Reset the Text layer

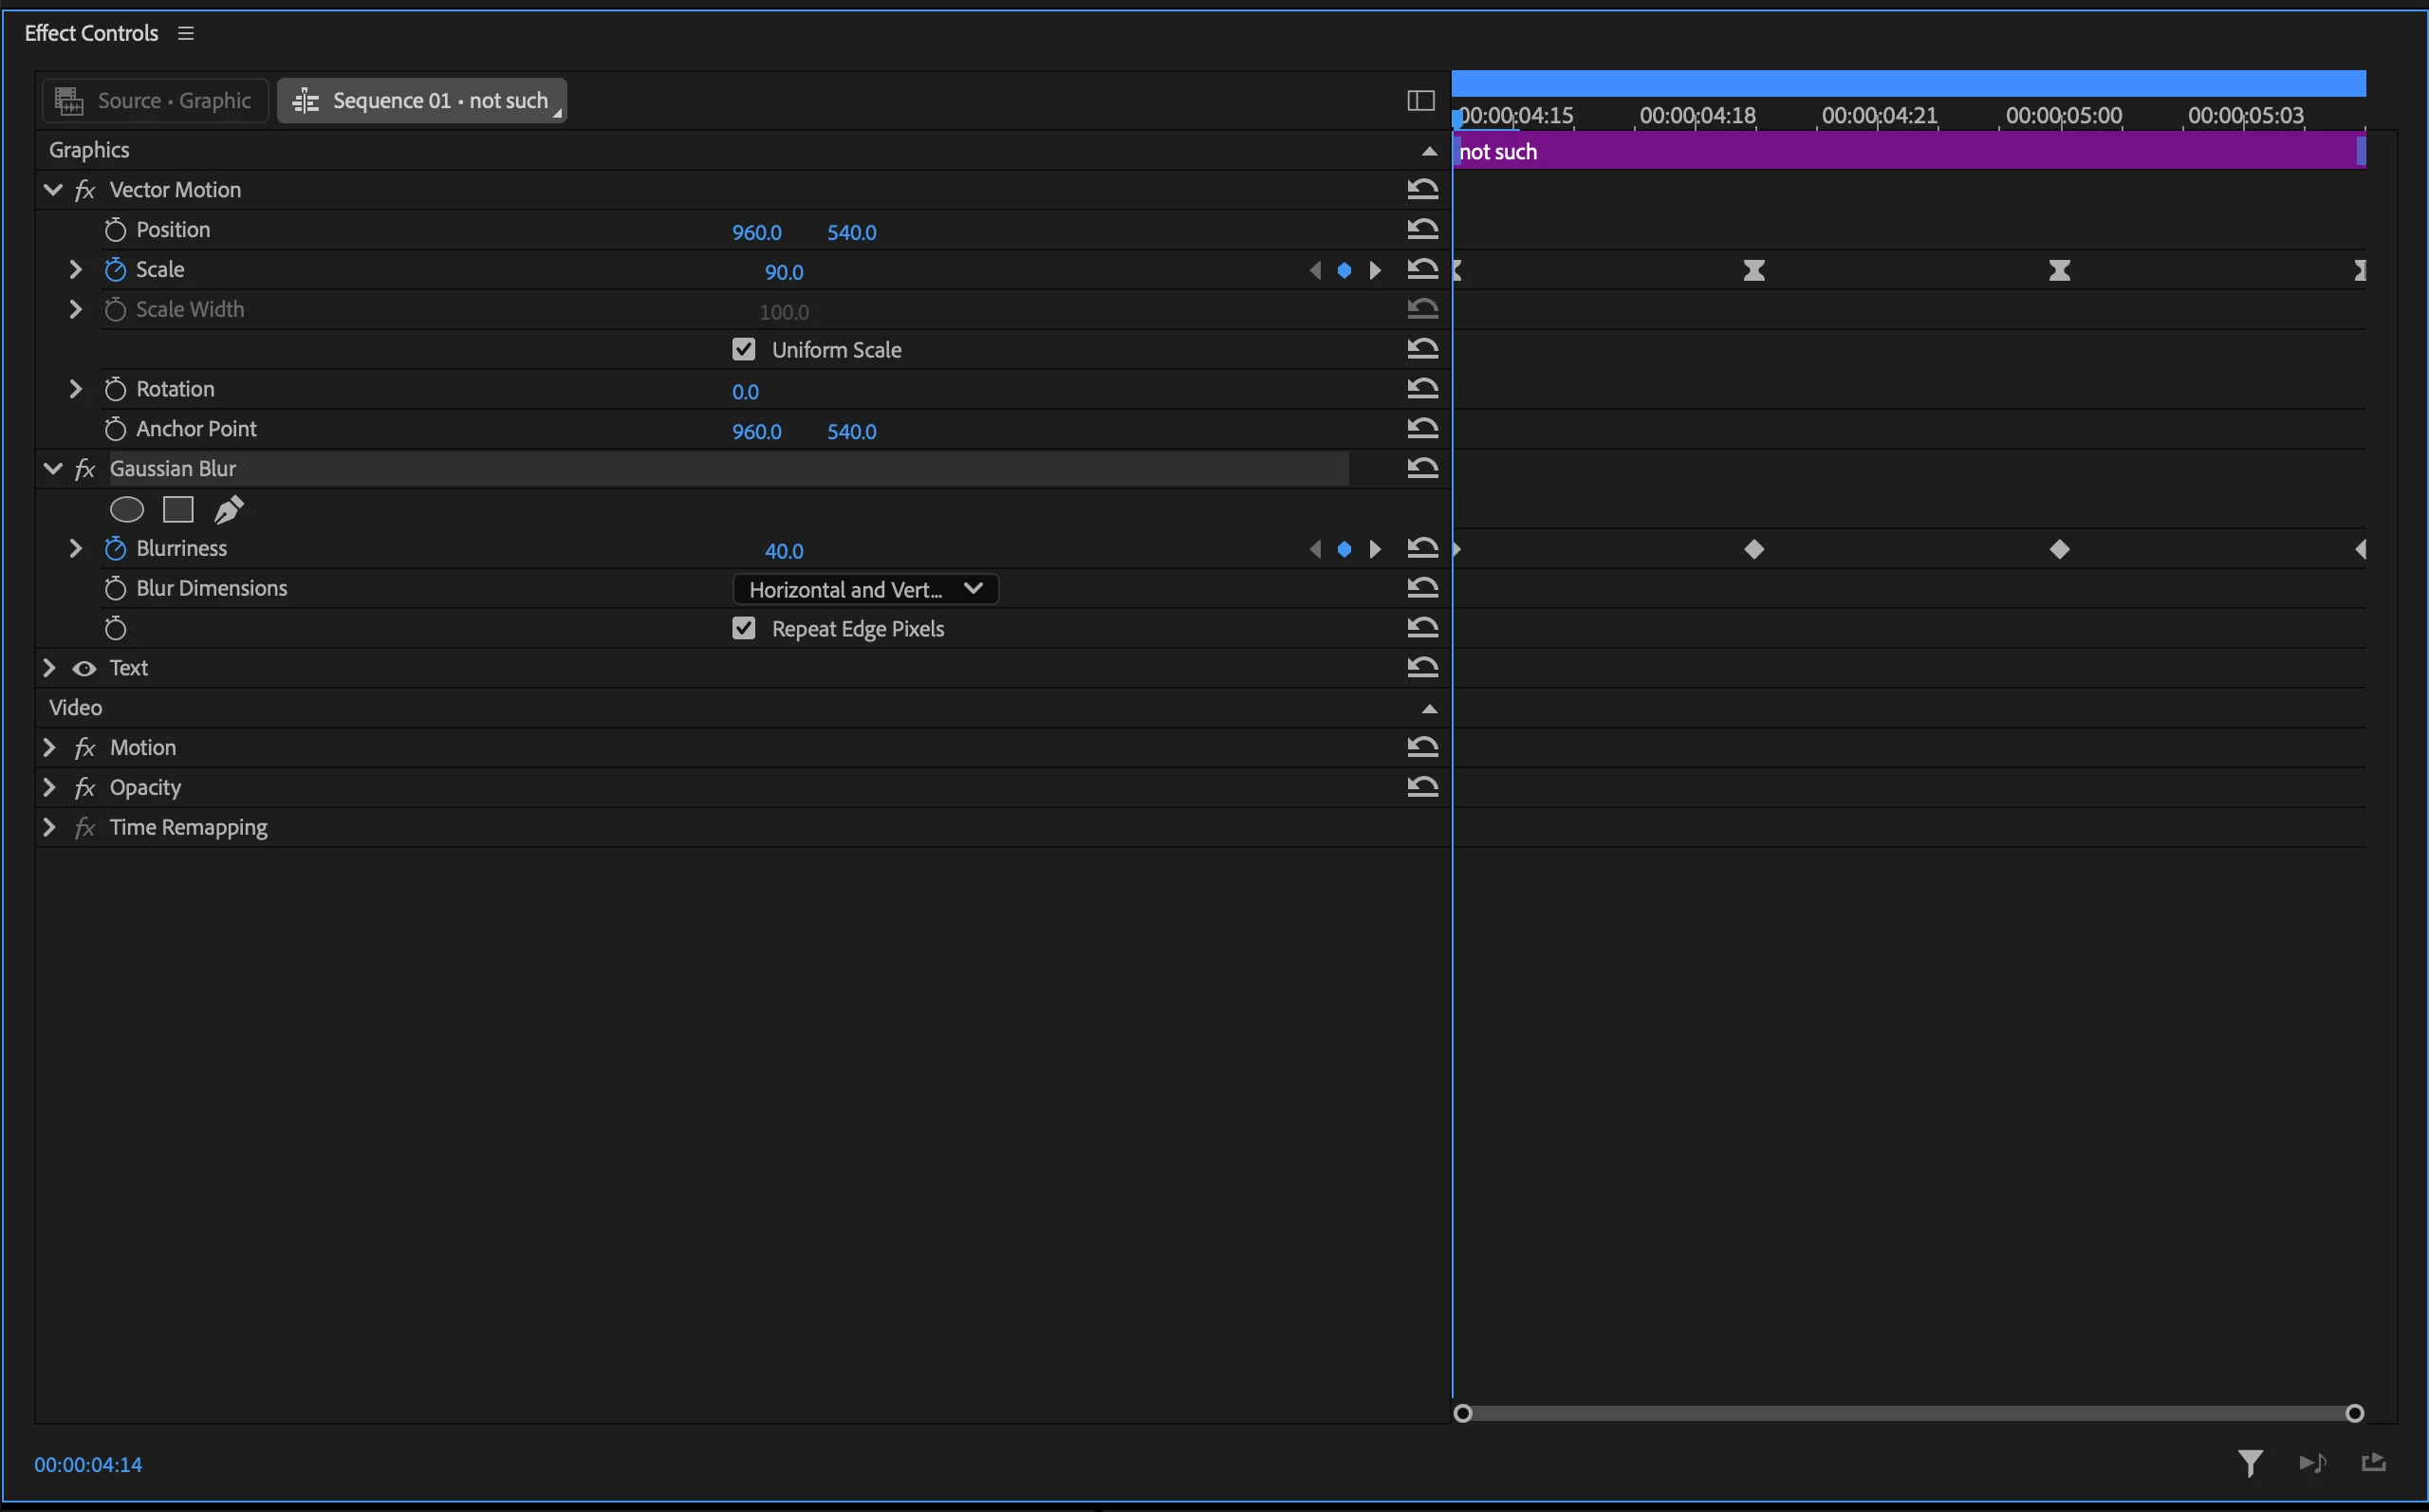pos(1422,666)
